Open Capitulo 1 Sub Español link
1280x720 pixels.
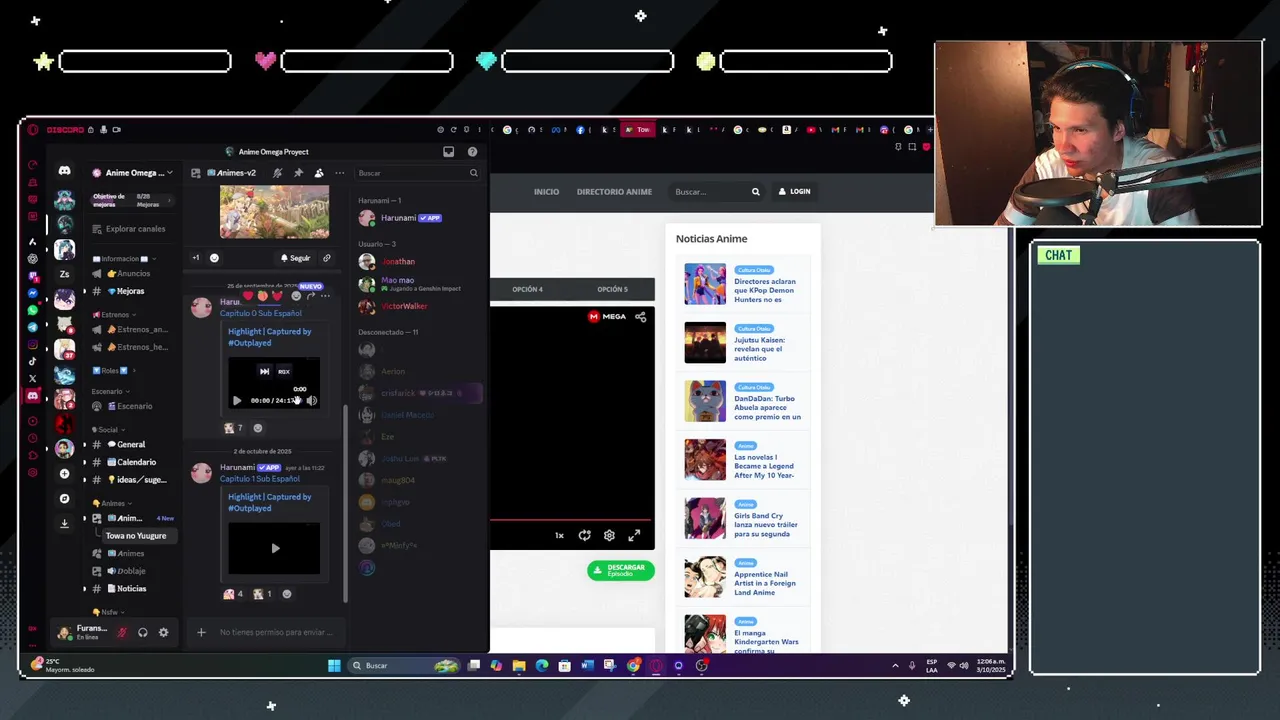click(259, 479)
